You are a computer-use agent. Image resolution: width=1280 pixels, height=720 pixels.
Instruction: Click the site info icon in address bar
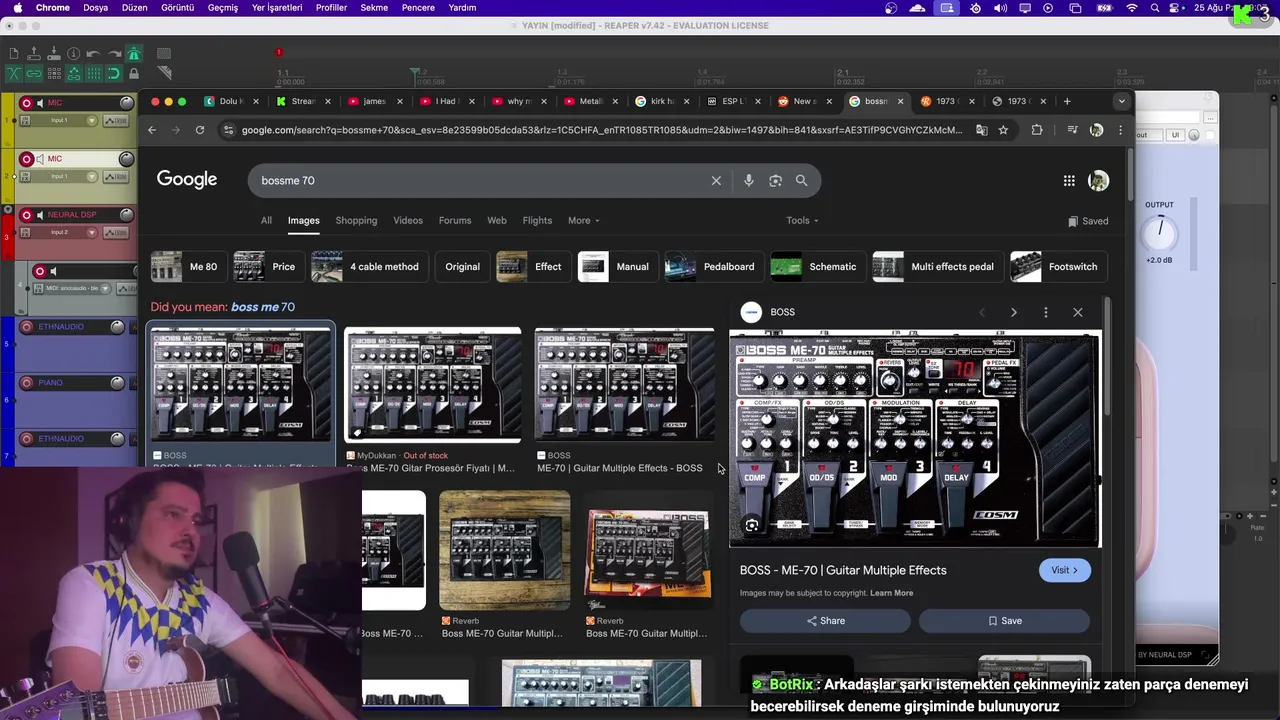point(229,130)
